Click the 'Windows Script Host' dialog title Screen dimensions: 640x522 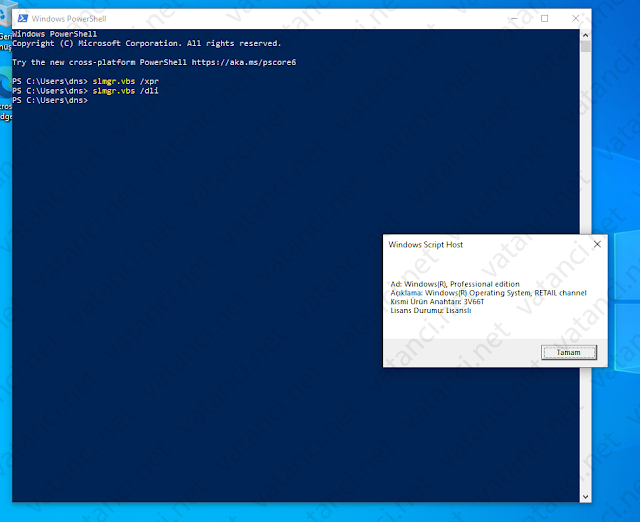(426, 244)
